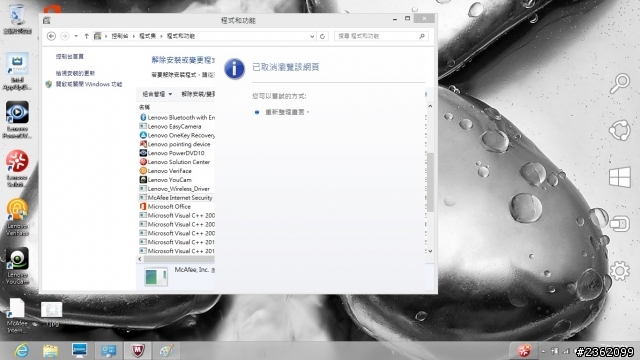Open Control Panel Home link
The image size is (640, 360).
[x=69, y=56]
